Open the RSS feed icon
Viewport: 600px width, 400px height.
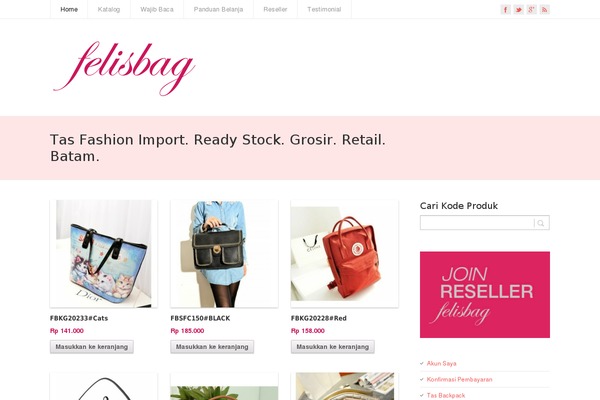pos(545,10)
